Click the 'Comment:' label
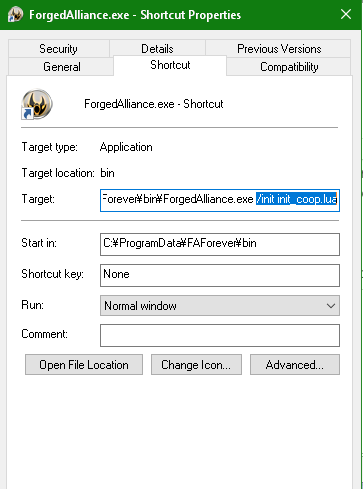363x489 pixels. [x=44, y=334]
